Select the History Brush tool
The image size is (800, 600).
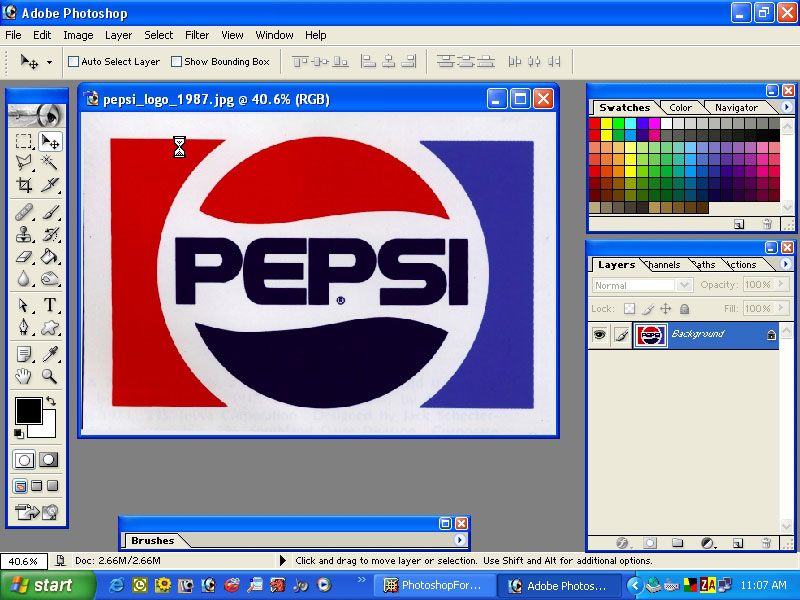pyautogui.click(x=50, y=234)
